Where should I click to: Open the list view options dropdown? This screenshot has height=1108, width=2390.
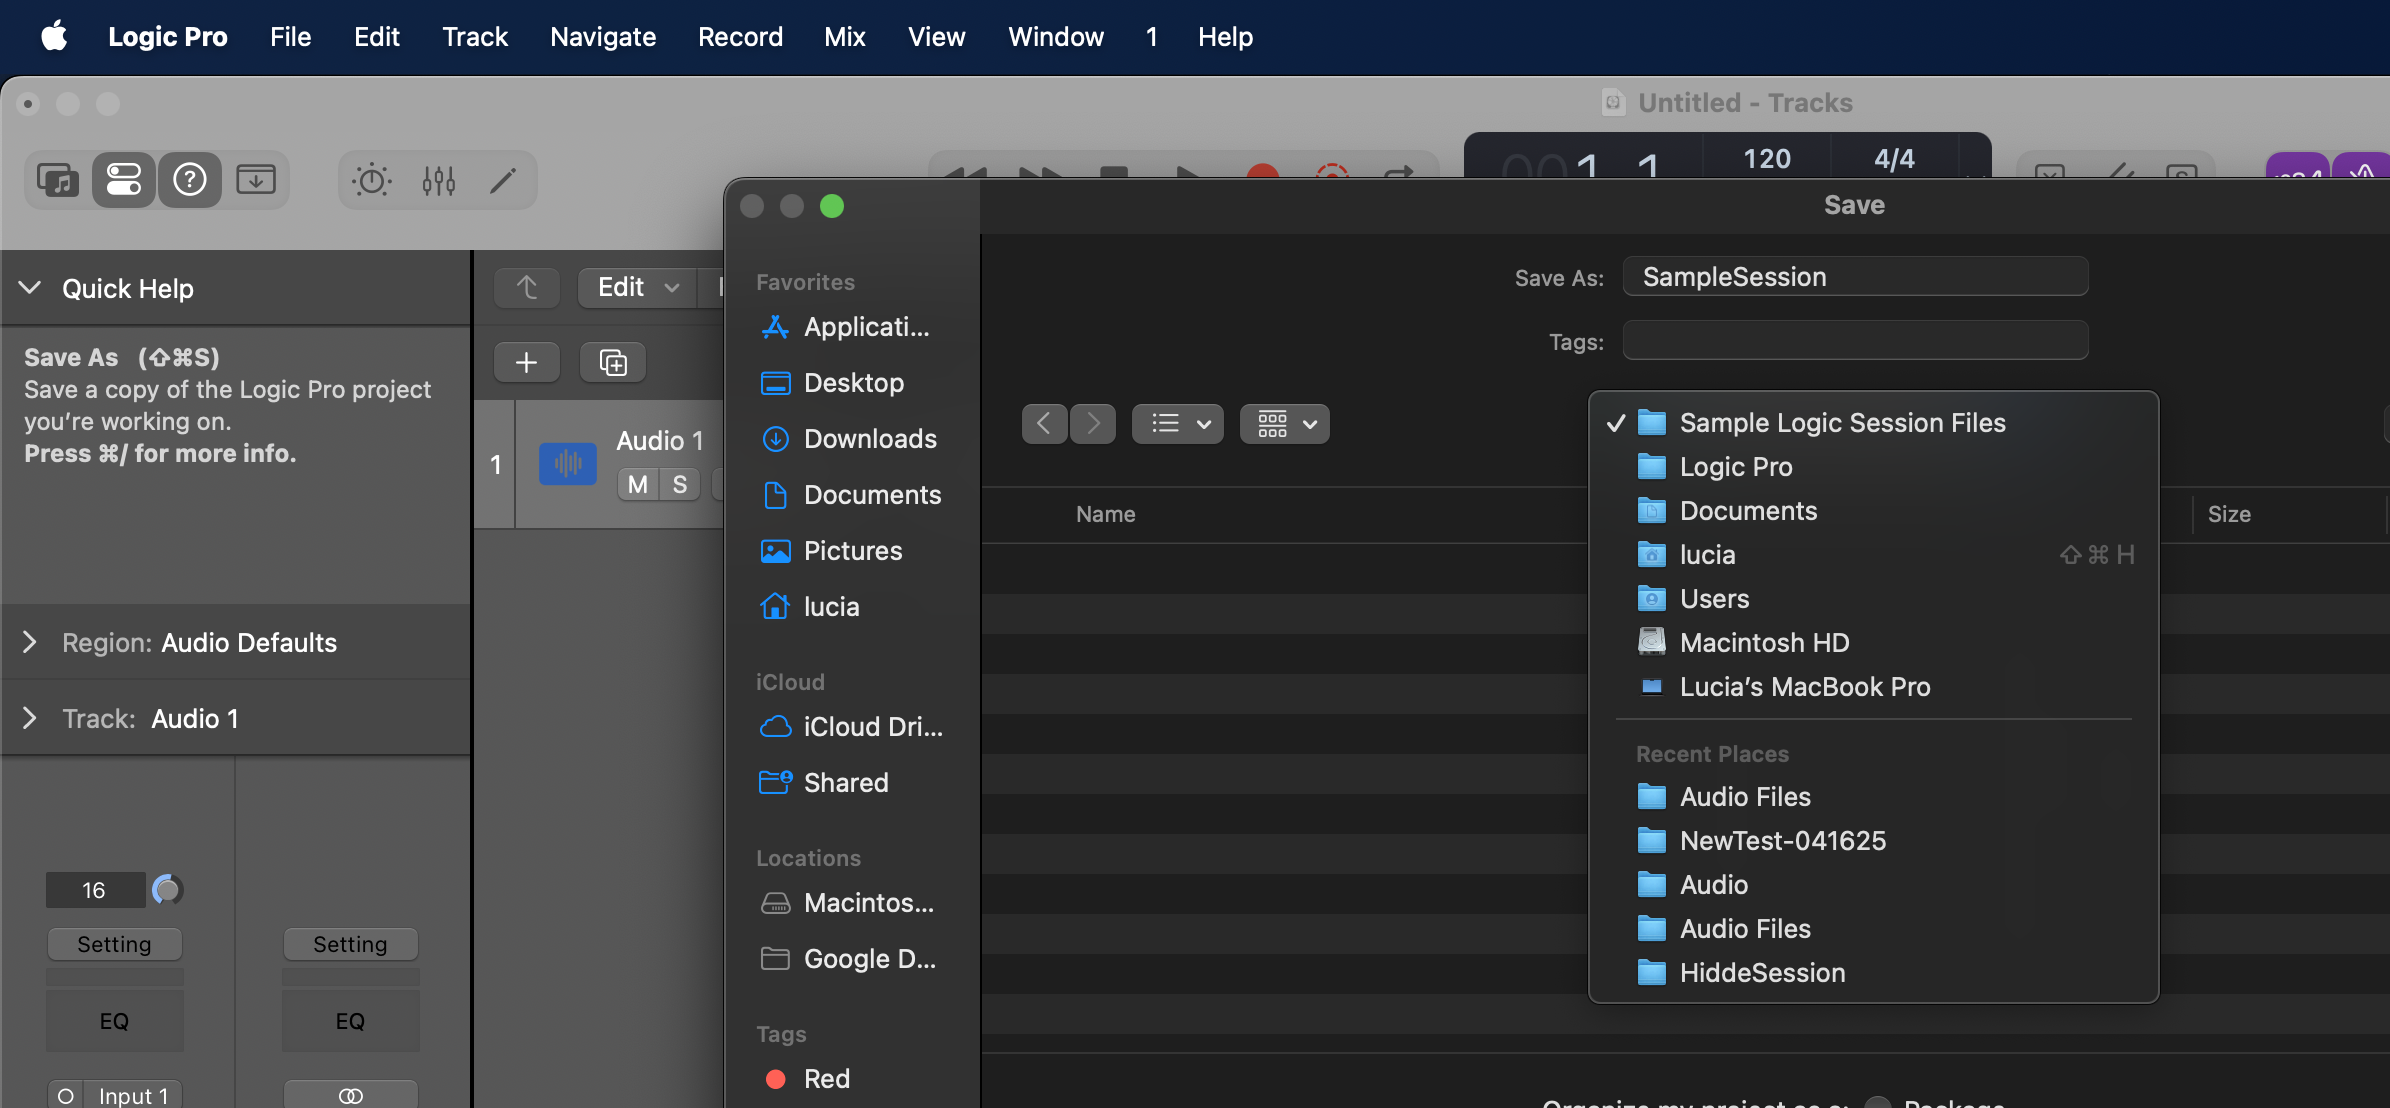pyautogui.click(x=1177, y=424)
